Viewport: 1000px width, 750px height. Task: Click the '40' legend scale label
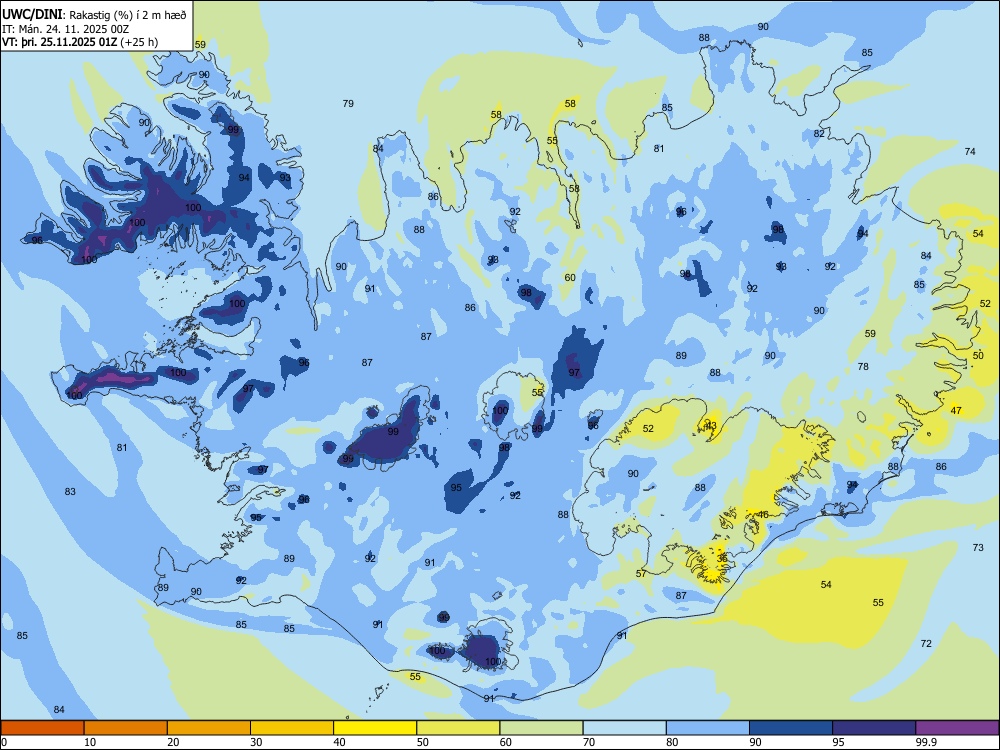click(339, 742)
